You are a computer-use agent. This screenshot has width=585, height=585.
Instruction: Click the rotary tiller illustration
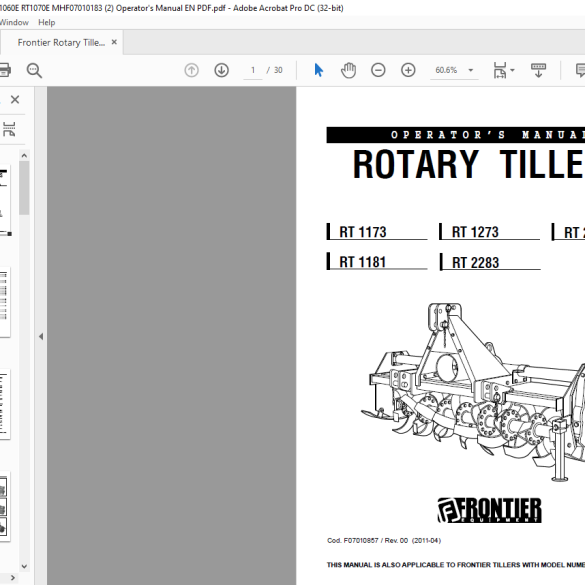473,392
